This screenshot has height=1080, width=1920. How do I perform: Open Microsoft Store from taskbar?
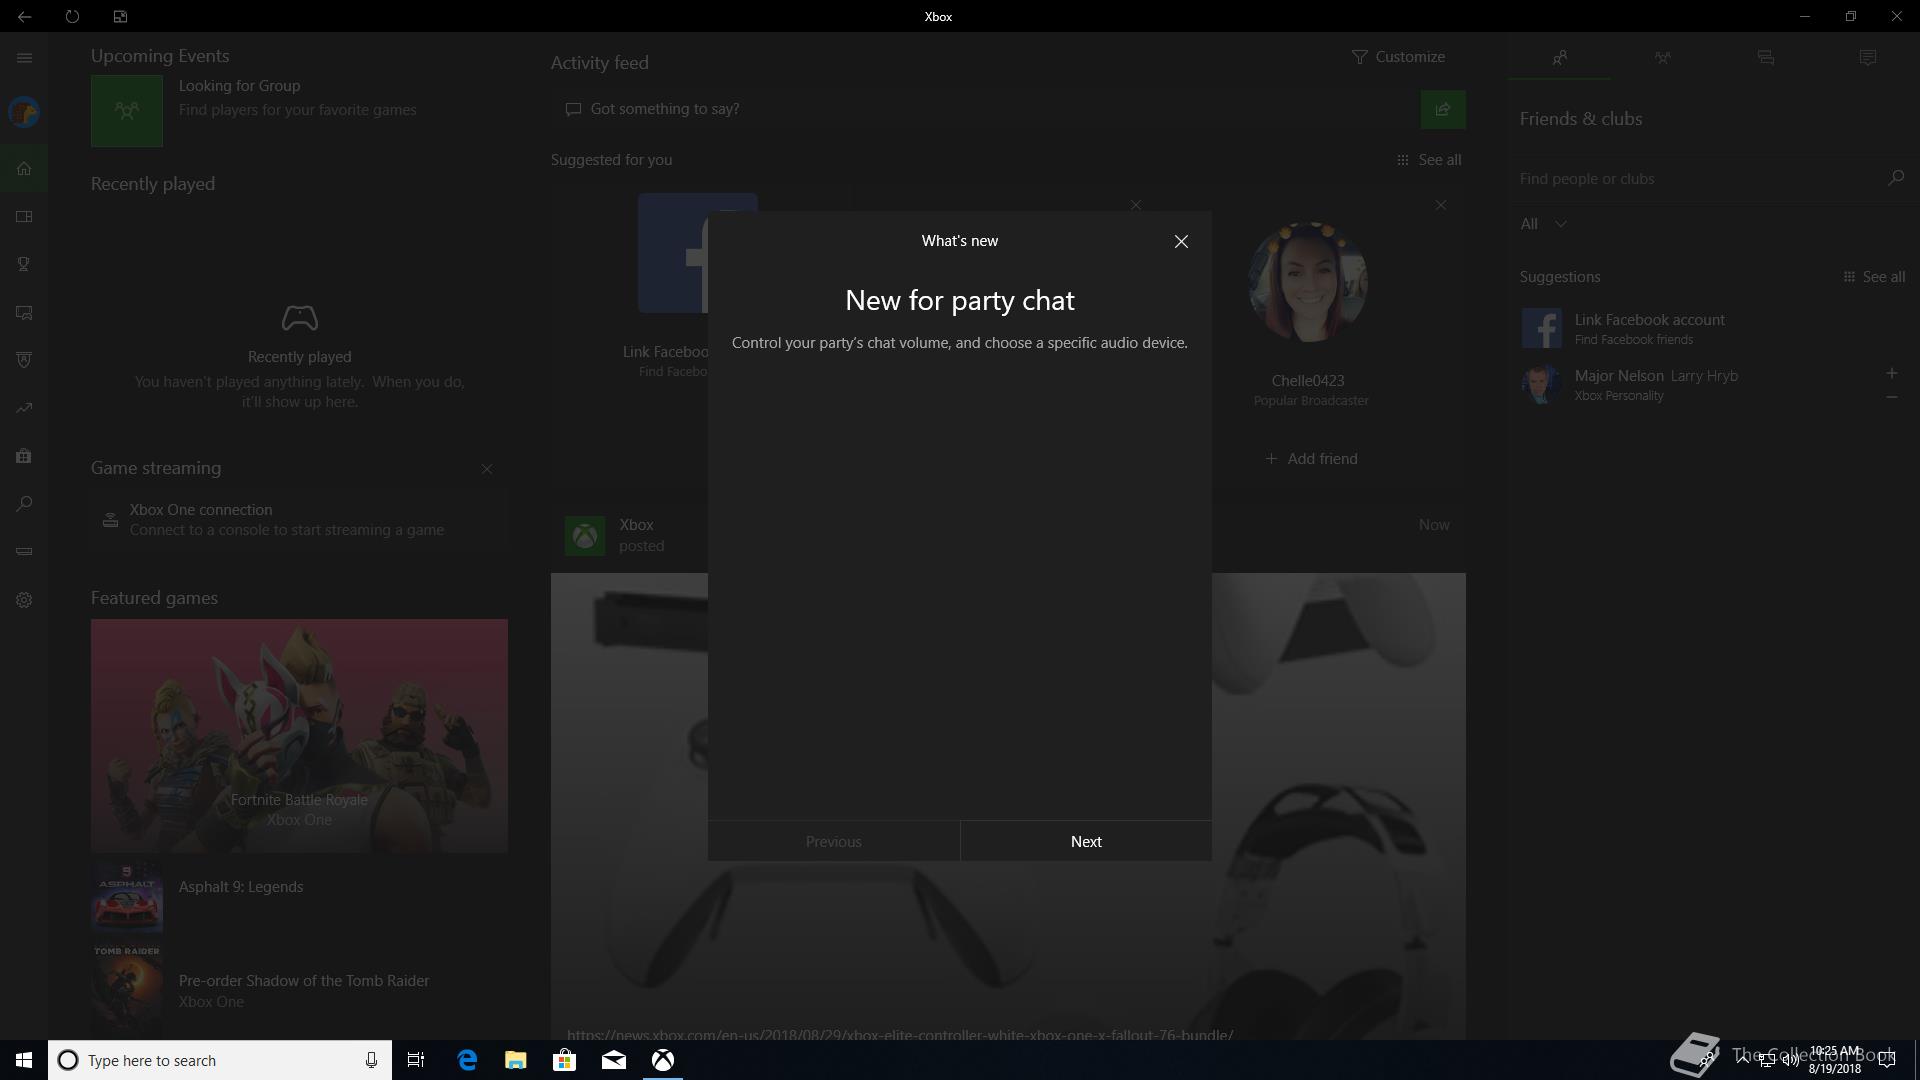pos(564,1060)
